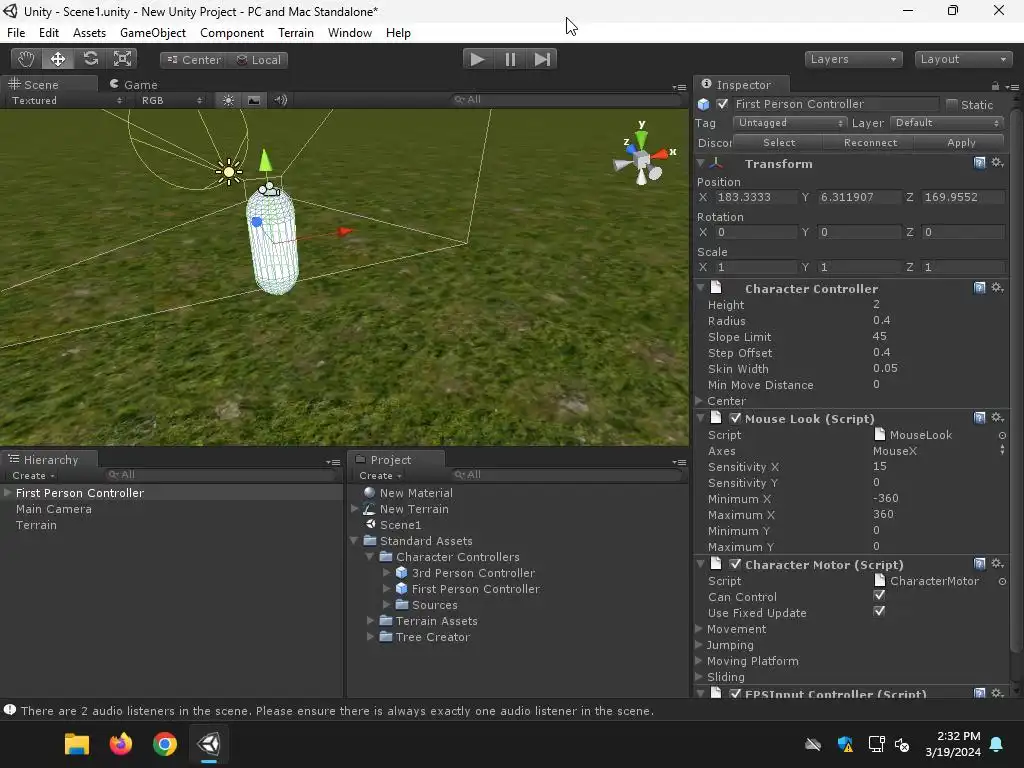Toggle scene audio speaker icon
Viewport: 1024px width, 768px height.
tap(281, 101)
